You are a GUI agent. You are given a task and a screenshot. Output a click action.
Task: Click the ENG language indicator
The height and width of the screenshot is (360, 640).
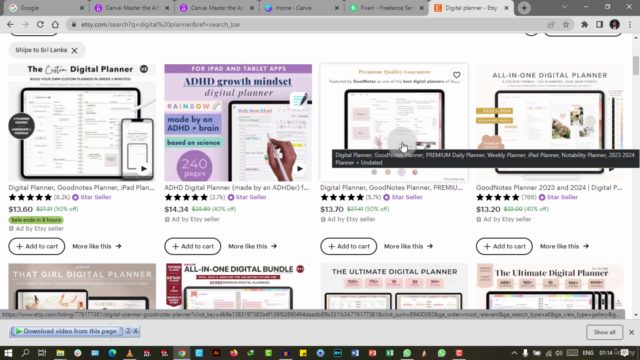588,353
